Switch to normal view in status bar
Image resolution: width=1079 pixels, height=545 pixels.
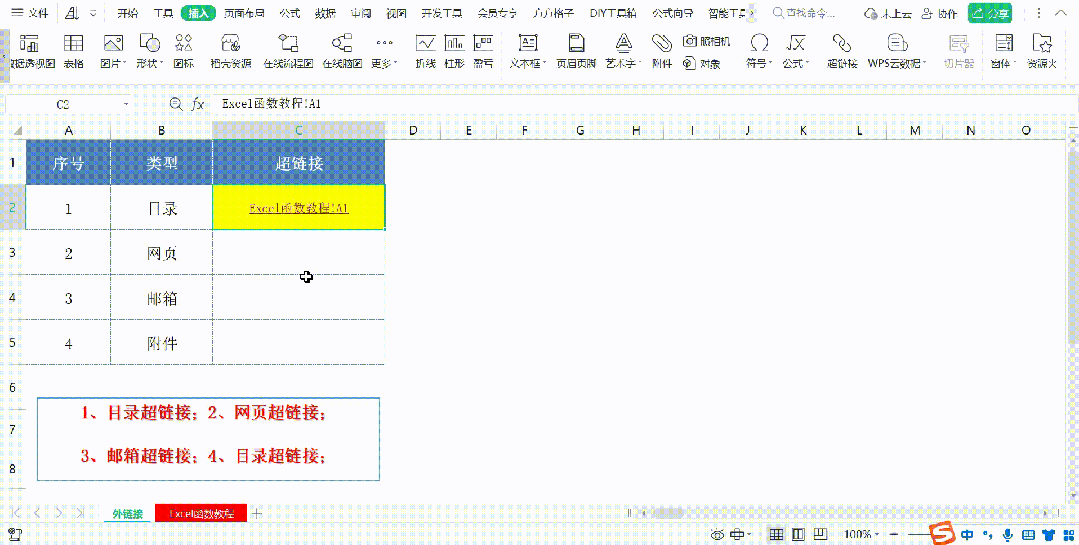(x=776, y=534)
